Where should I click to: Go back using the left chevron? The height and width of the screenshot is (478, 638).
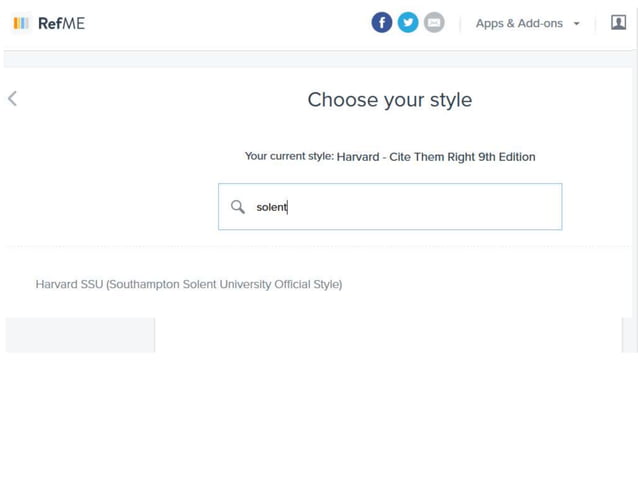(x=13, y=98)
